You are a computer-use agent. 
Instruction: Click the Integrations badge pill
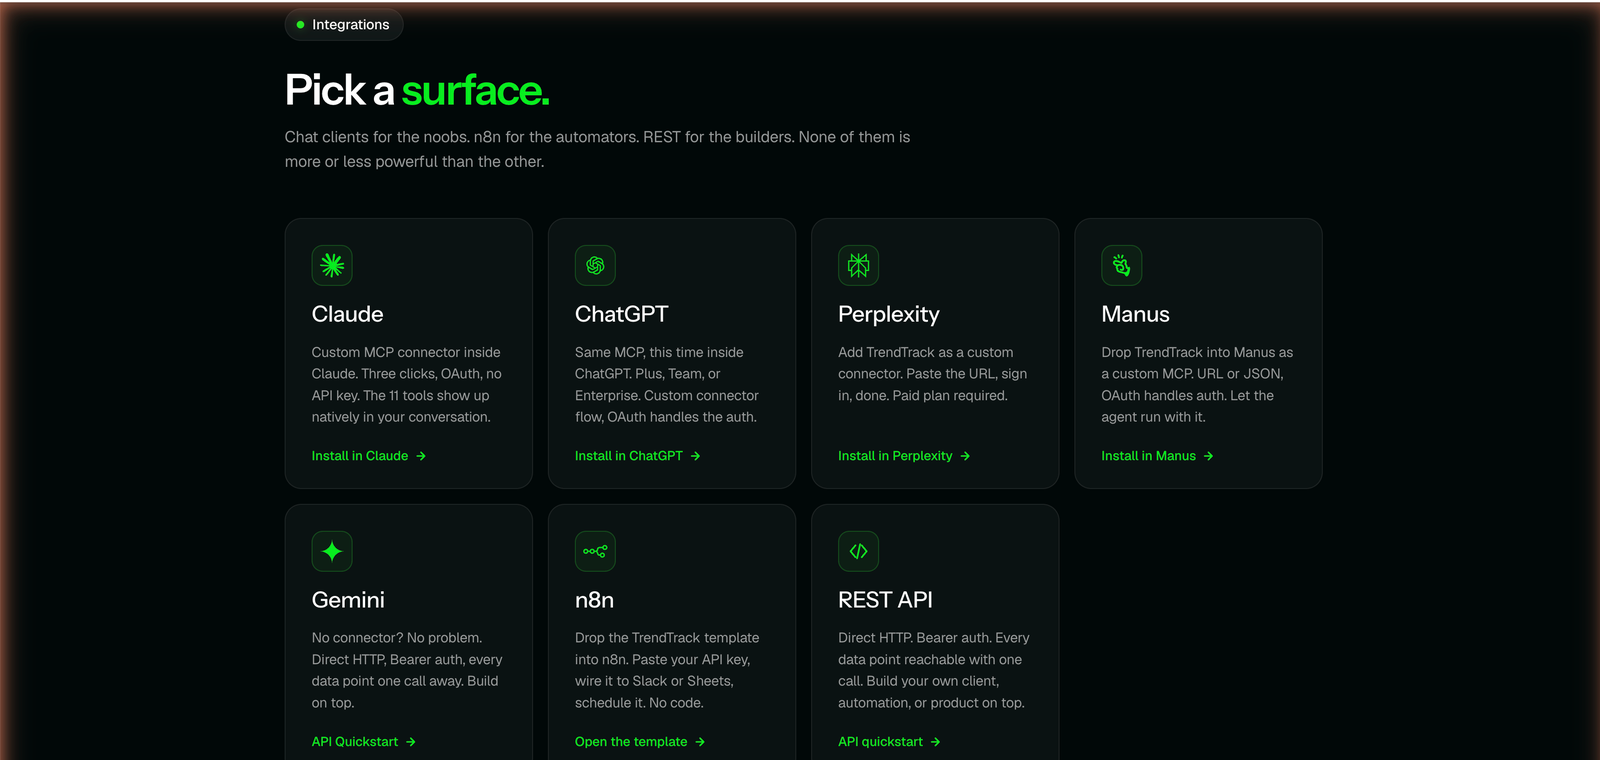344,25
